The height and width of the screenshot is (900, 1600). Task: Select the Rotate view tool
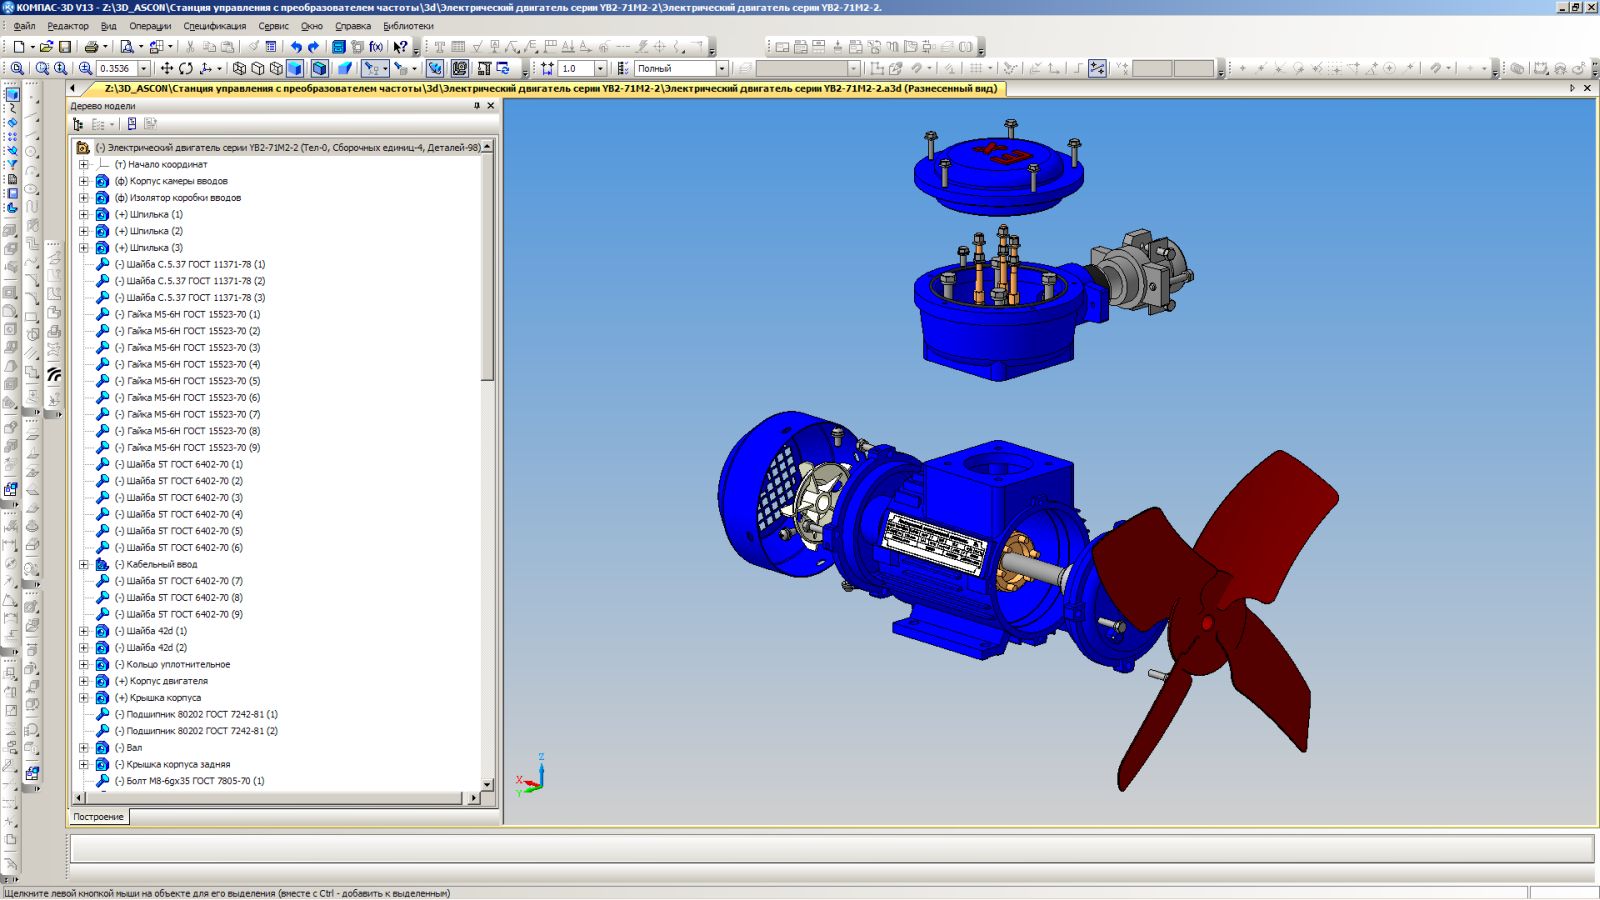pos(186,69)
